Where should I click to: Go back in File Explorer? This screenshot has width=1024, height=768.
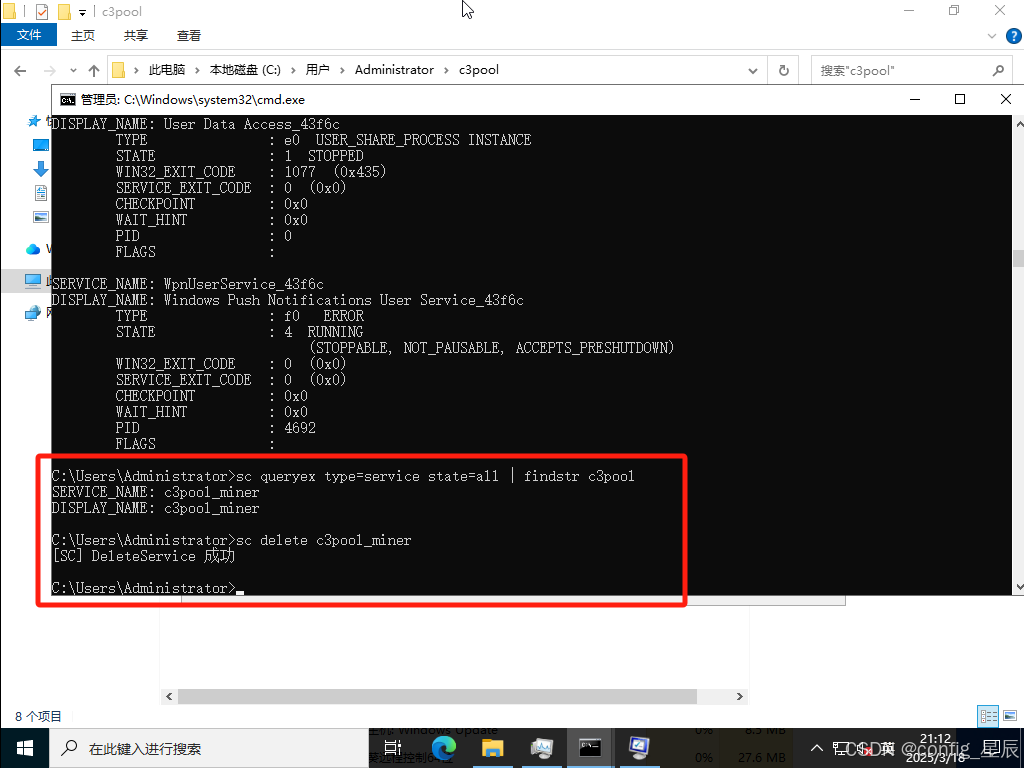pyautogui.click(x=20, y=71)
